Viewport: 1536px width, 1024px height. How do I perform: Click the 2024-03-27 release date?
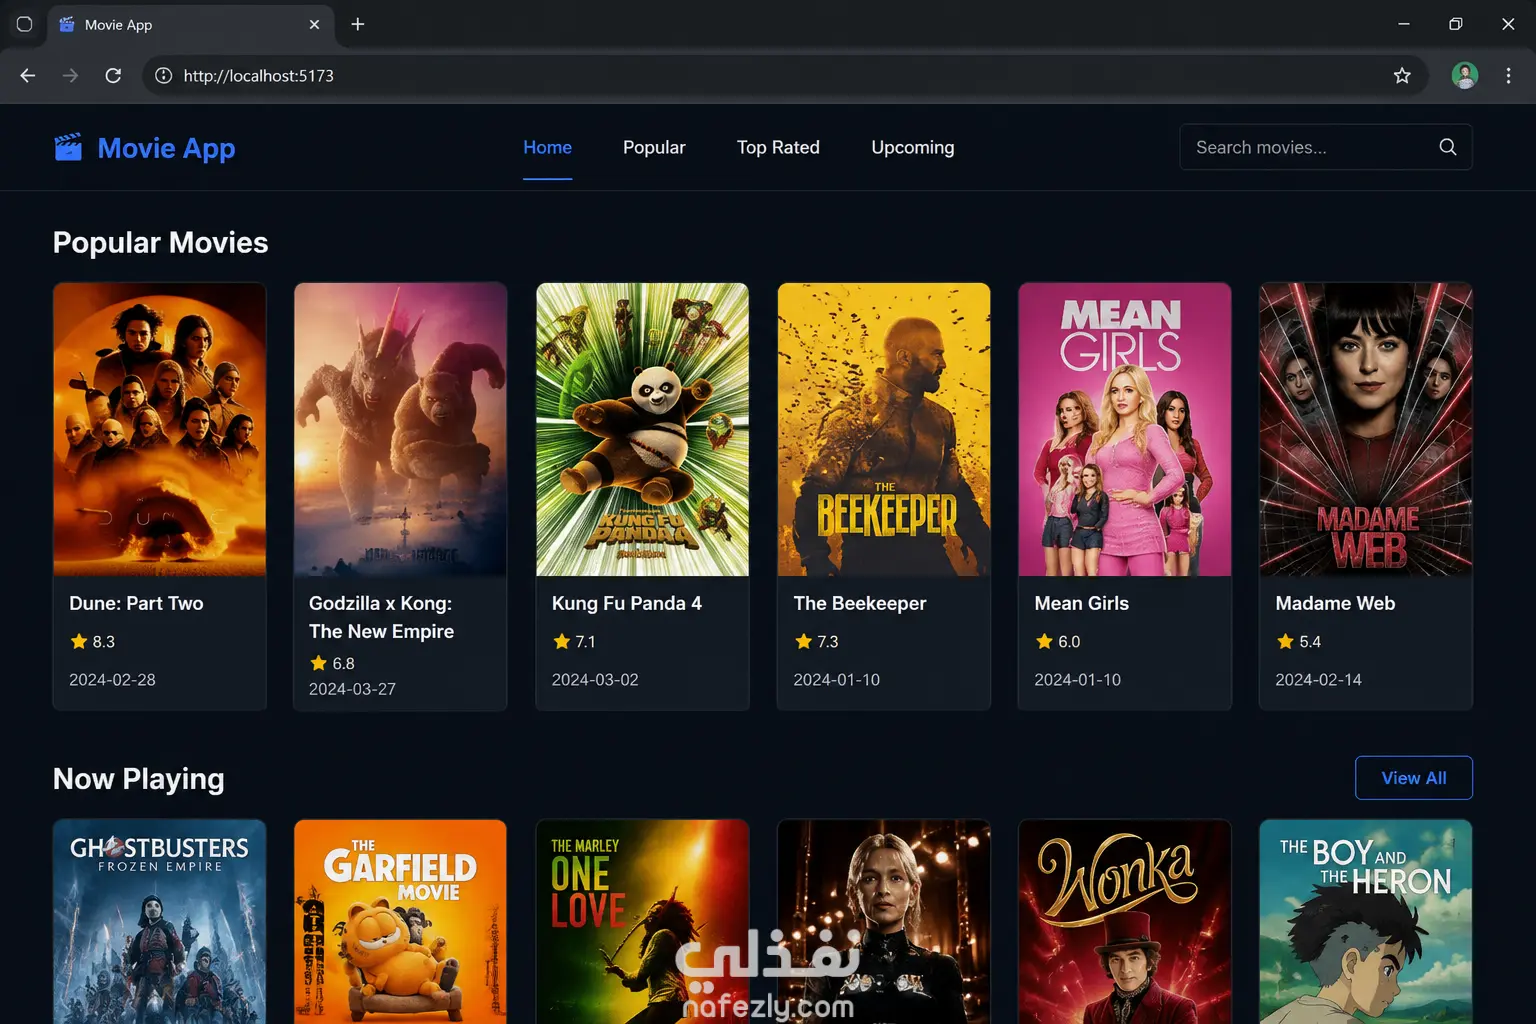[352, 689]
